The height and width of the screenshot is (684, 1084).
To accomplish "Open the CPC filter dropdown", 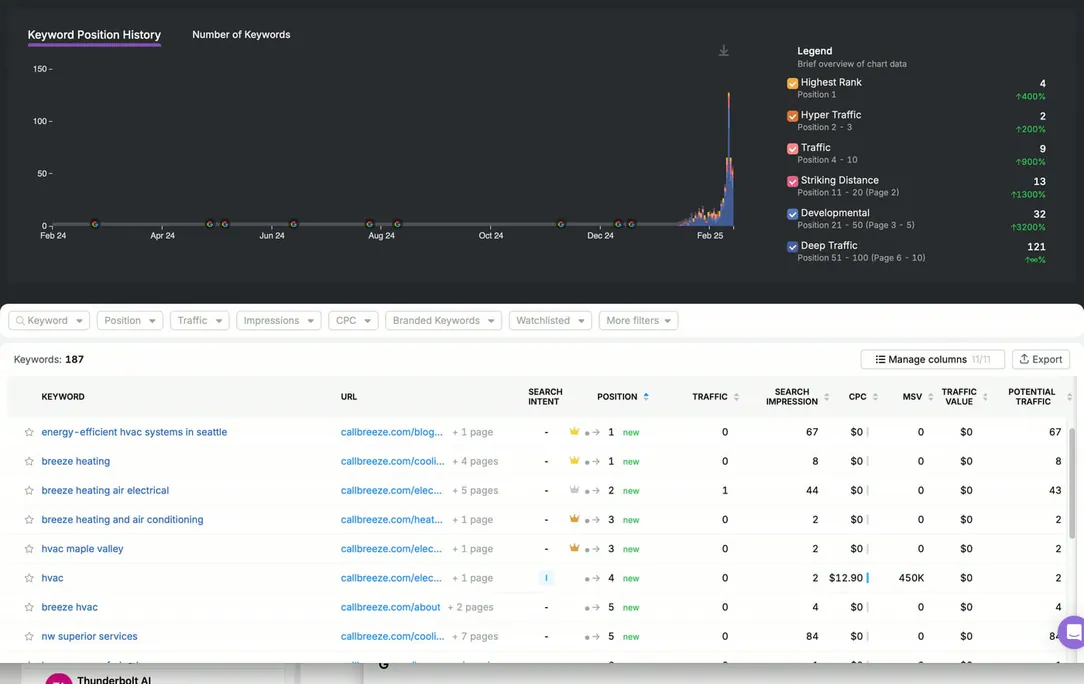I will (353, 320).
